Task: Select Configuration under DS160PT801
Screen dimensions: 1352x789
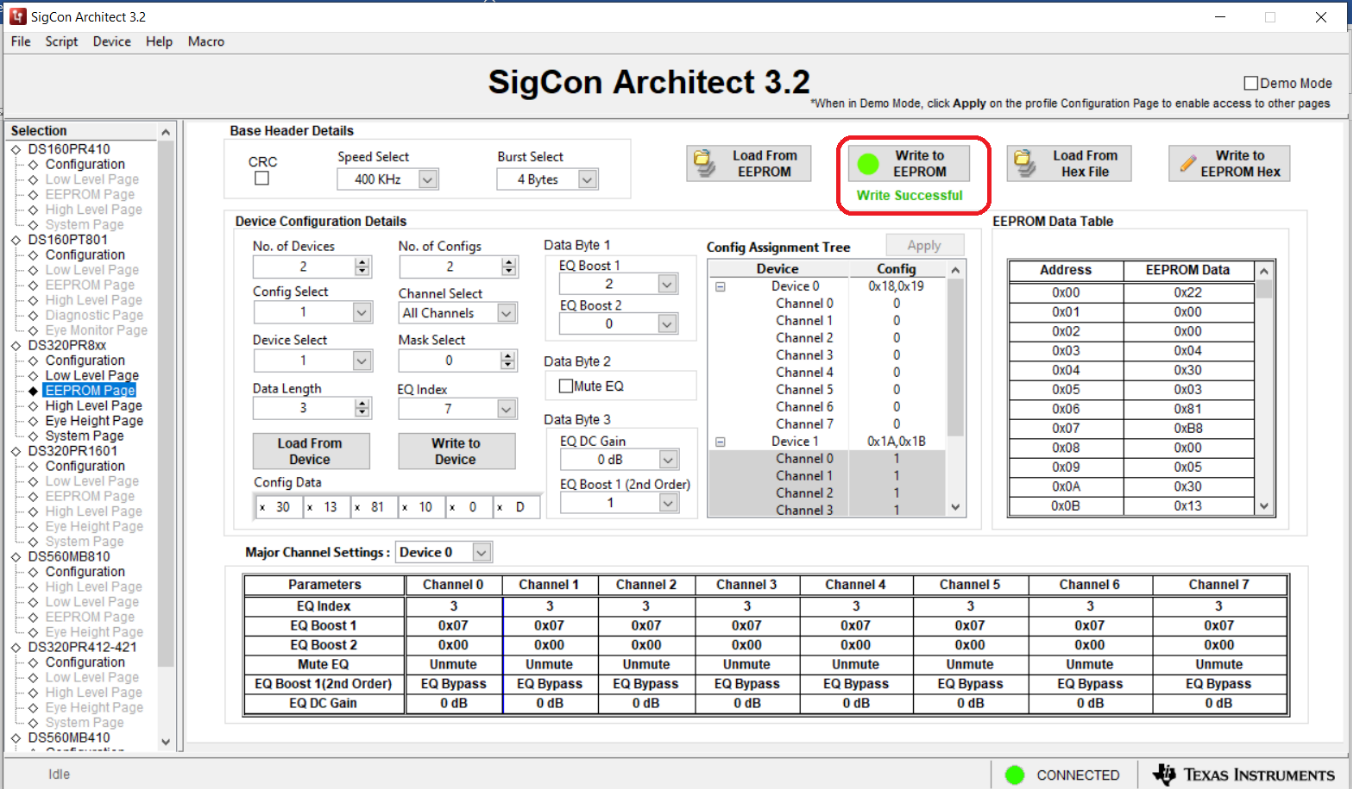Action: 85,255
